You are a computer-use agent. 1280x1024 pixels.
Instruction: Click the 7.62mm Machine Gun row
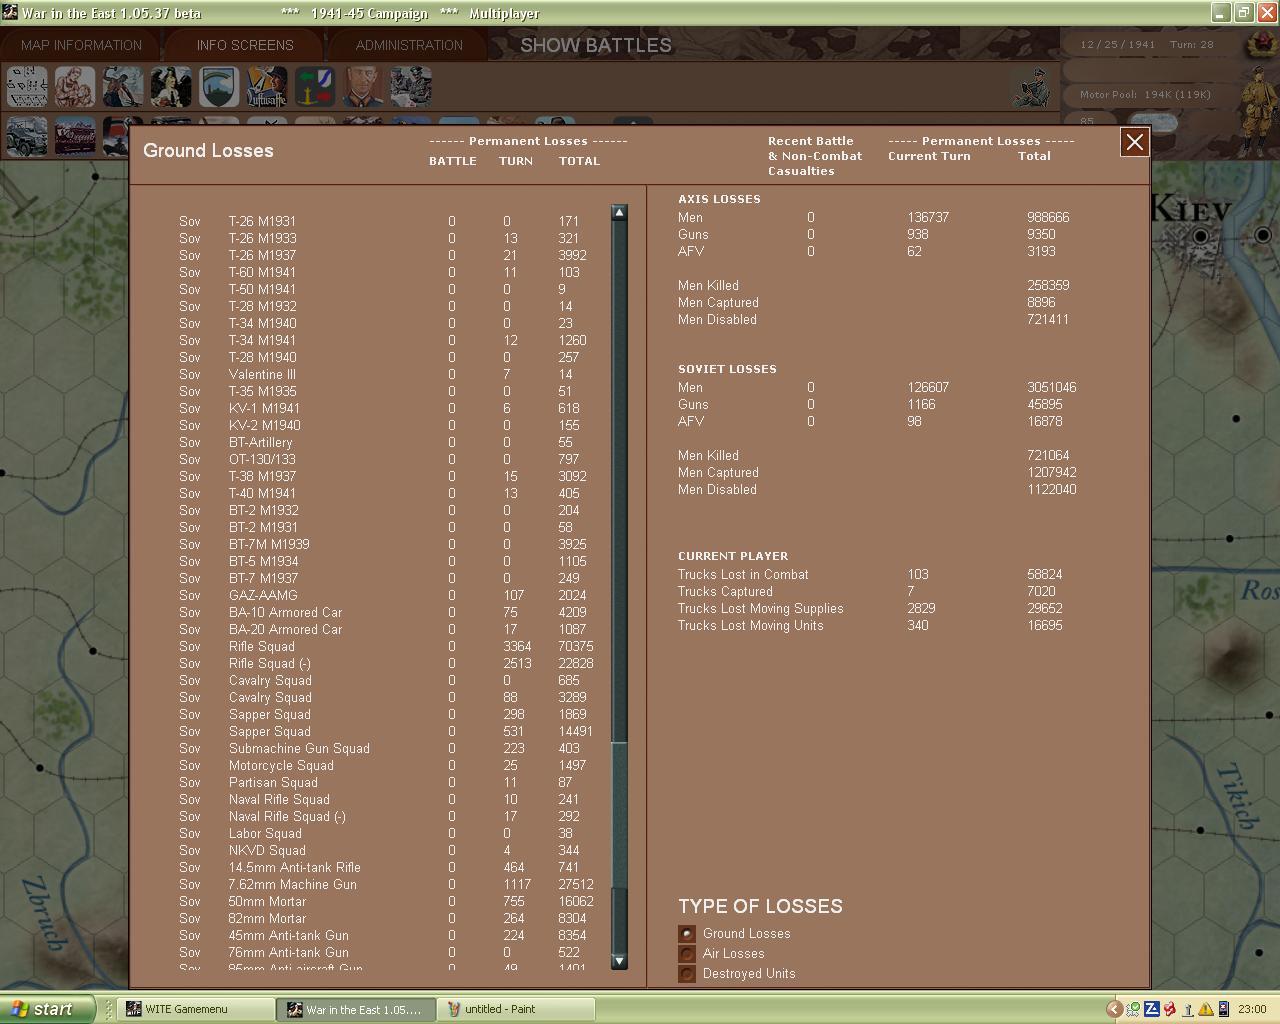pos(386,885)
